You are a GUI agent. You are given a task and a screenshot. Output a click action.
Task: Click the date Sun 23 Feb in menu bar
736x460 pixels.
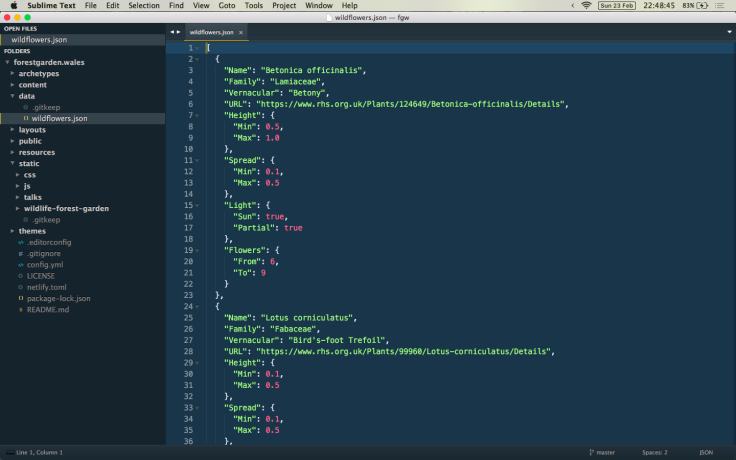click(617, 6)
